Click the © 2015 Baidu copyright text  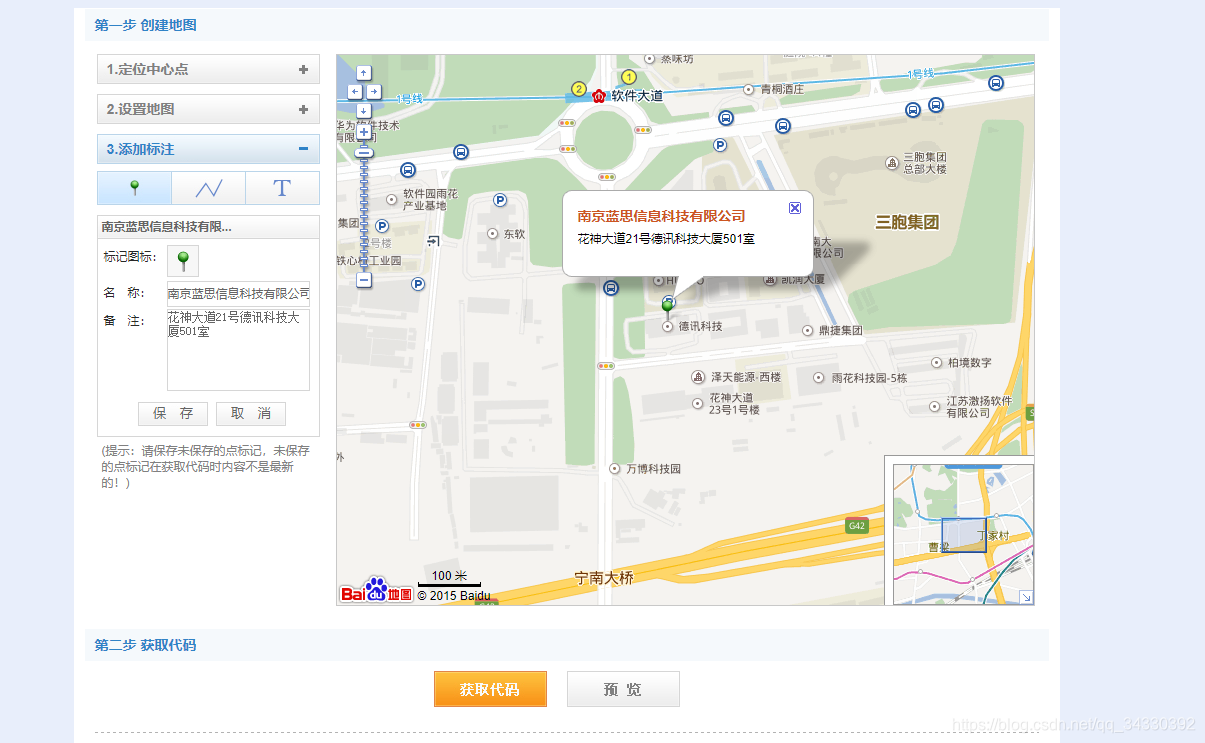pos(454,596)
